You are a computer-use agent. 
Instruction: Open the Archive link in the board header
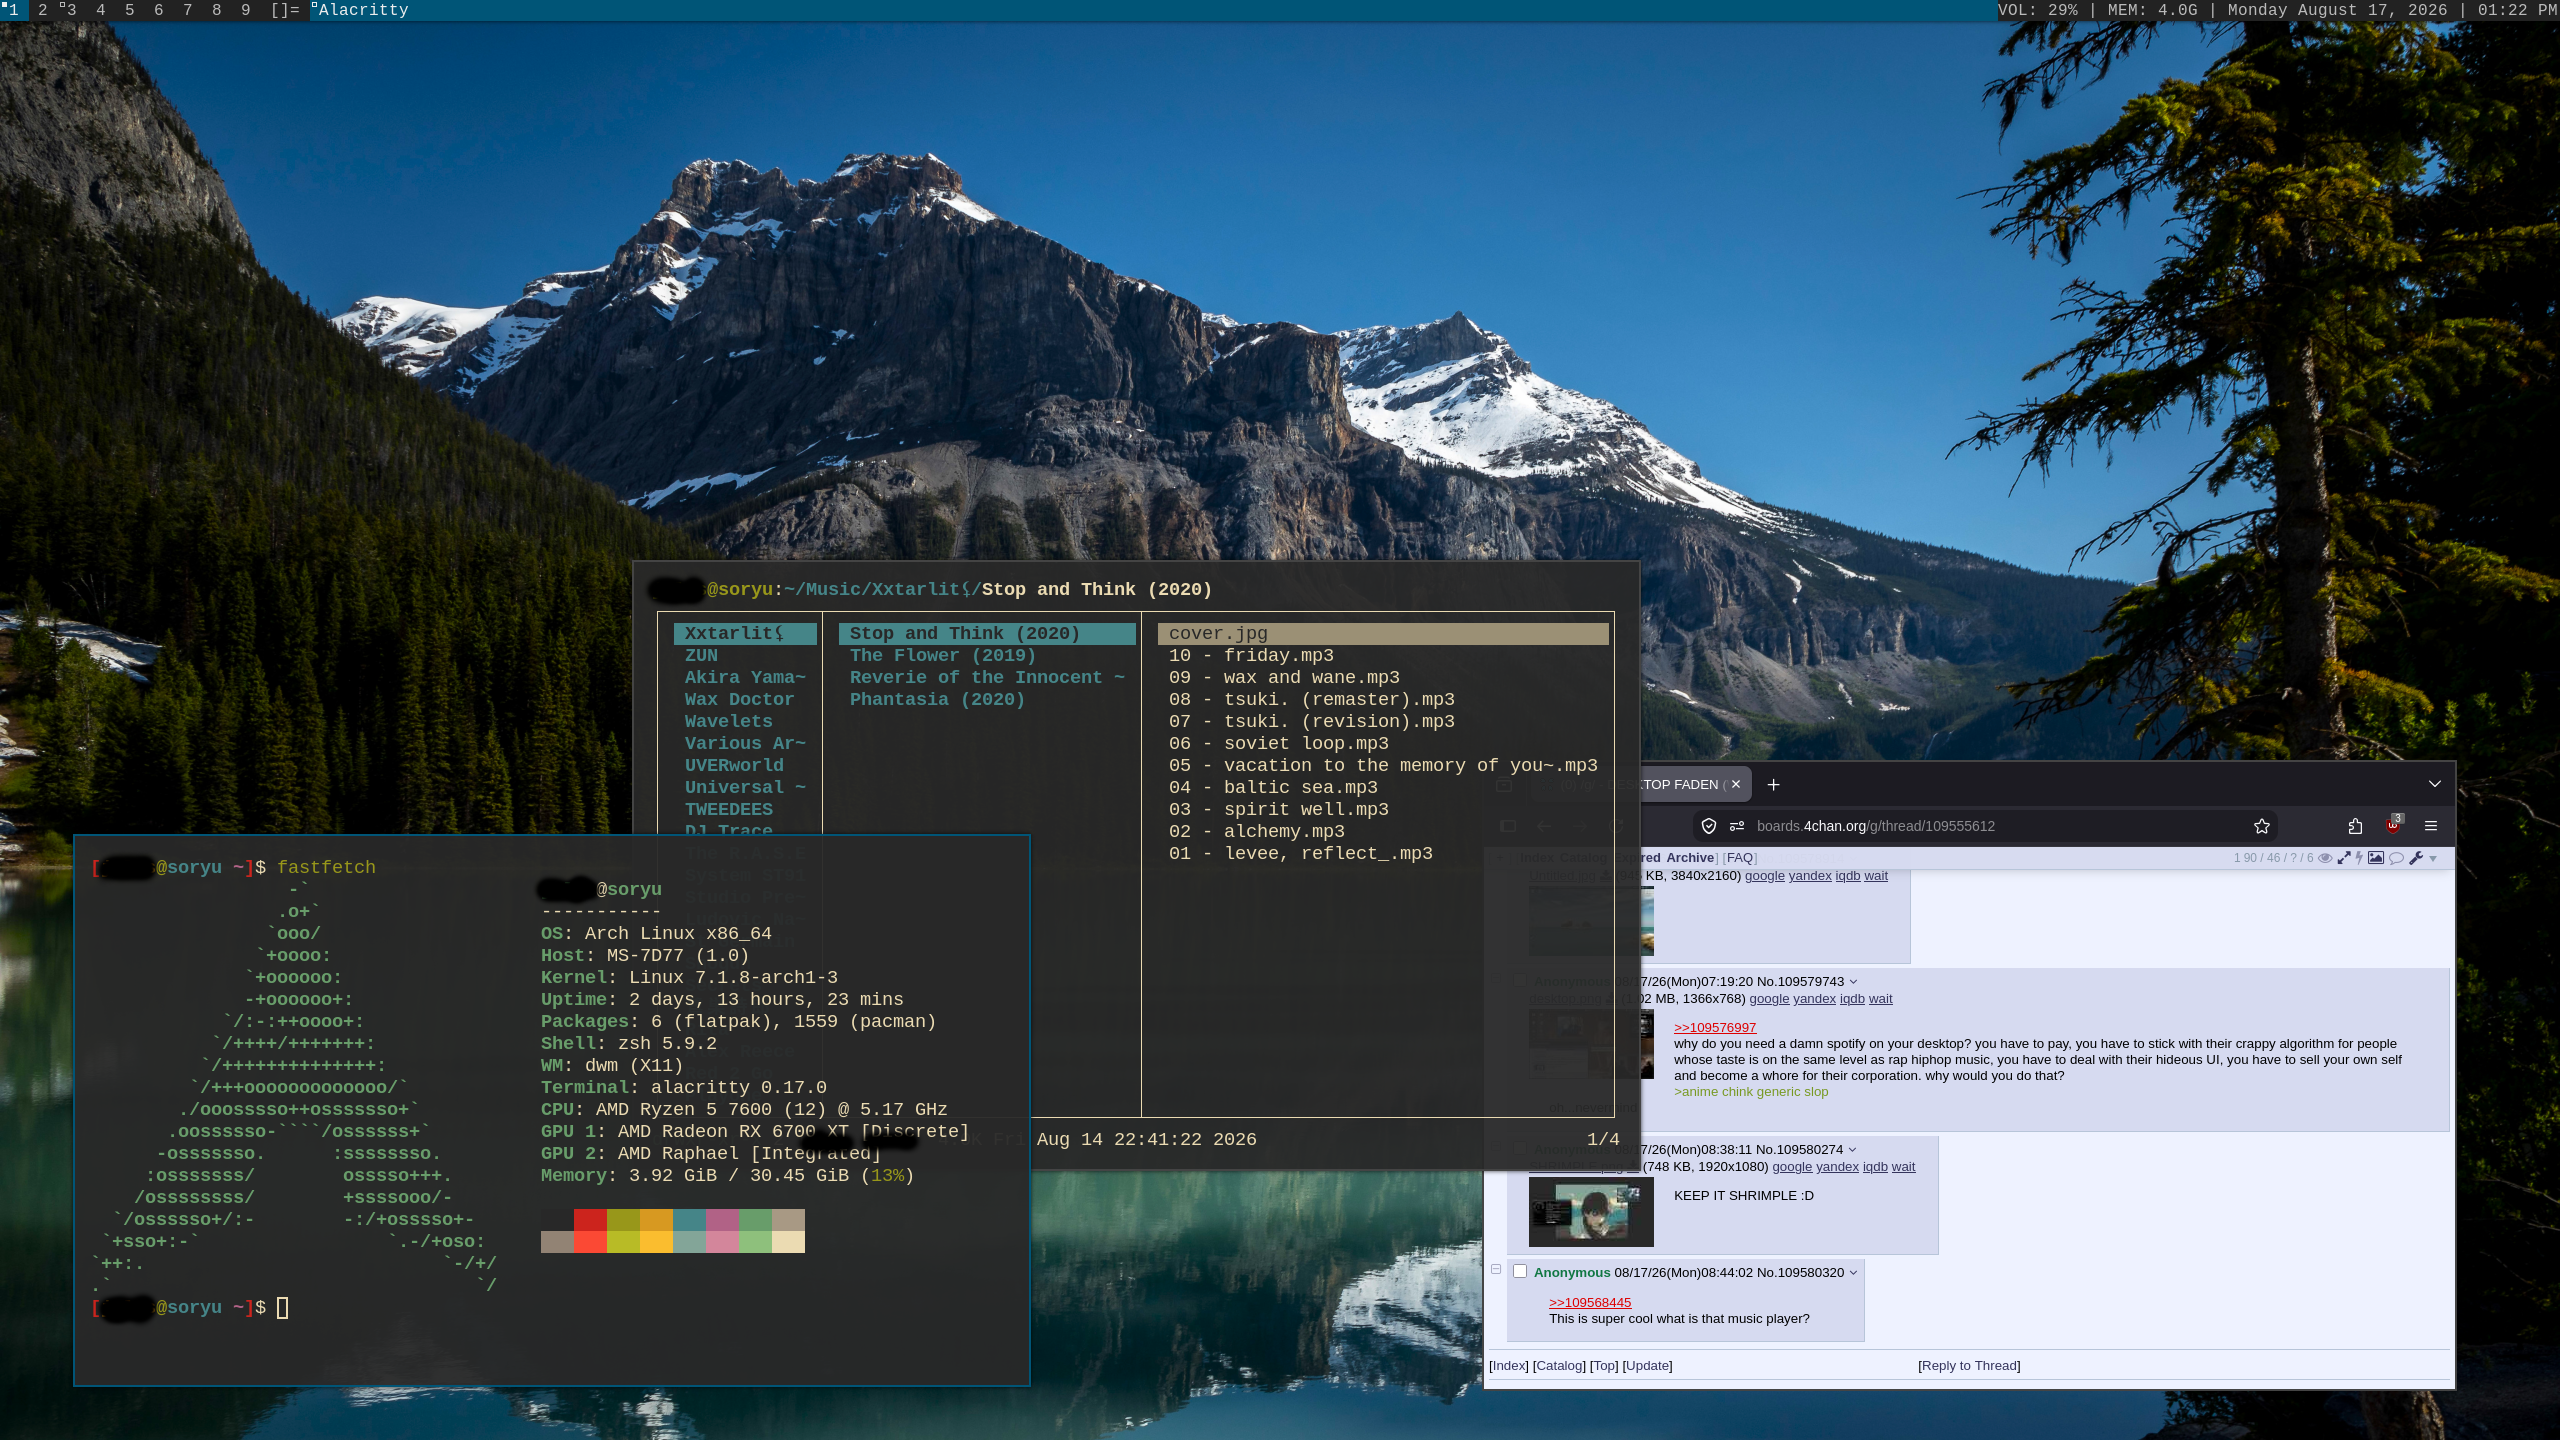[x=1690, y=858]
